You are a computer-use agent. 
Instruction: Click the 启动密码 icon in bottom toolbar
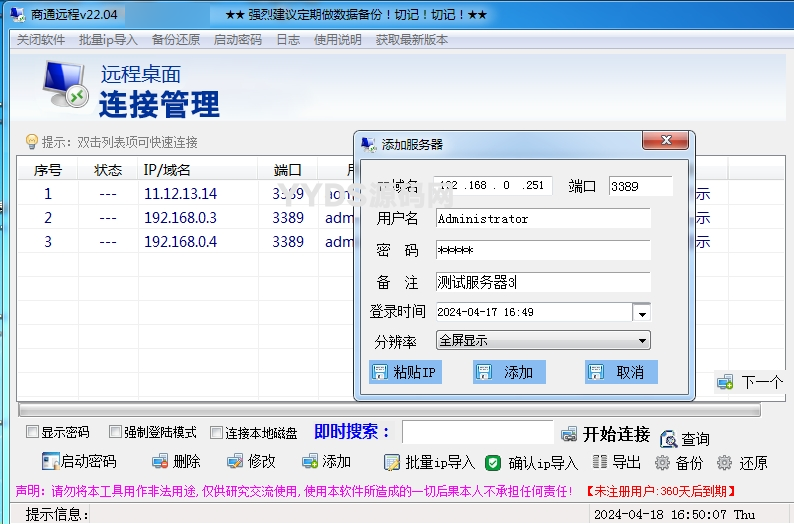[x=51, y=462]
